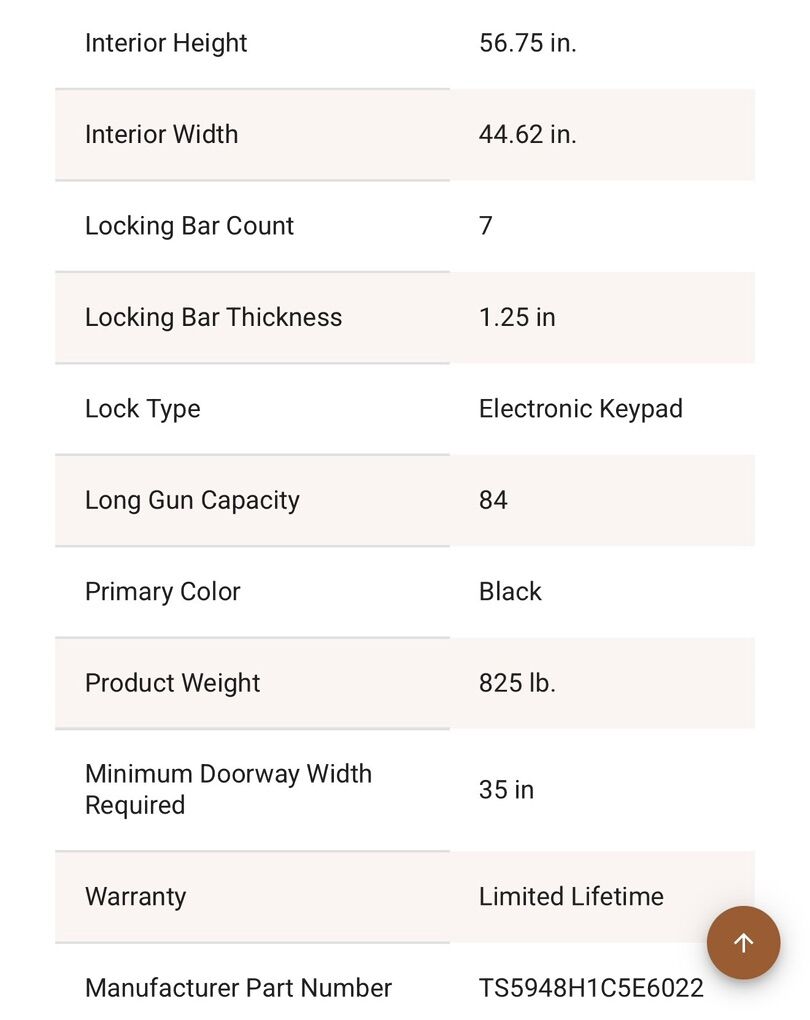This screenshot has width=810, height=1020.
Task: Select the 84 capacity value
Action: (x=493, y=500)
